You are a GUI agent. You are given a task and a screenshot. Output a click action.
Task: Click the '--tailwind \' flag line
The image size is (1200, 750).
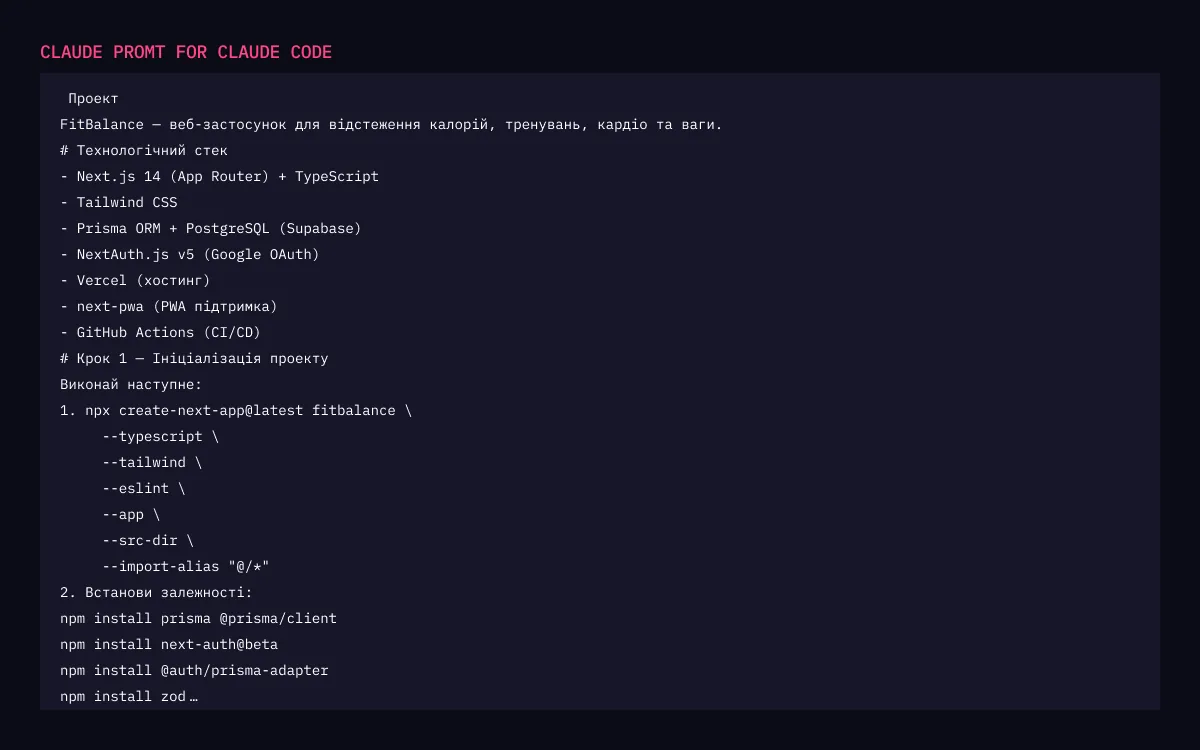click(152, 462)
